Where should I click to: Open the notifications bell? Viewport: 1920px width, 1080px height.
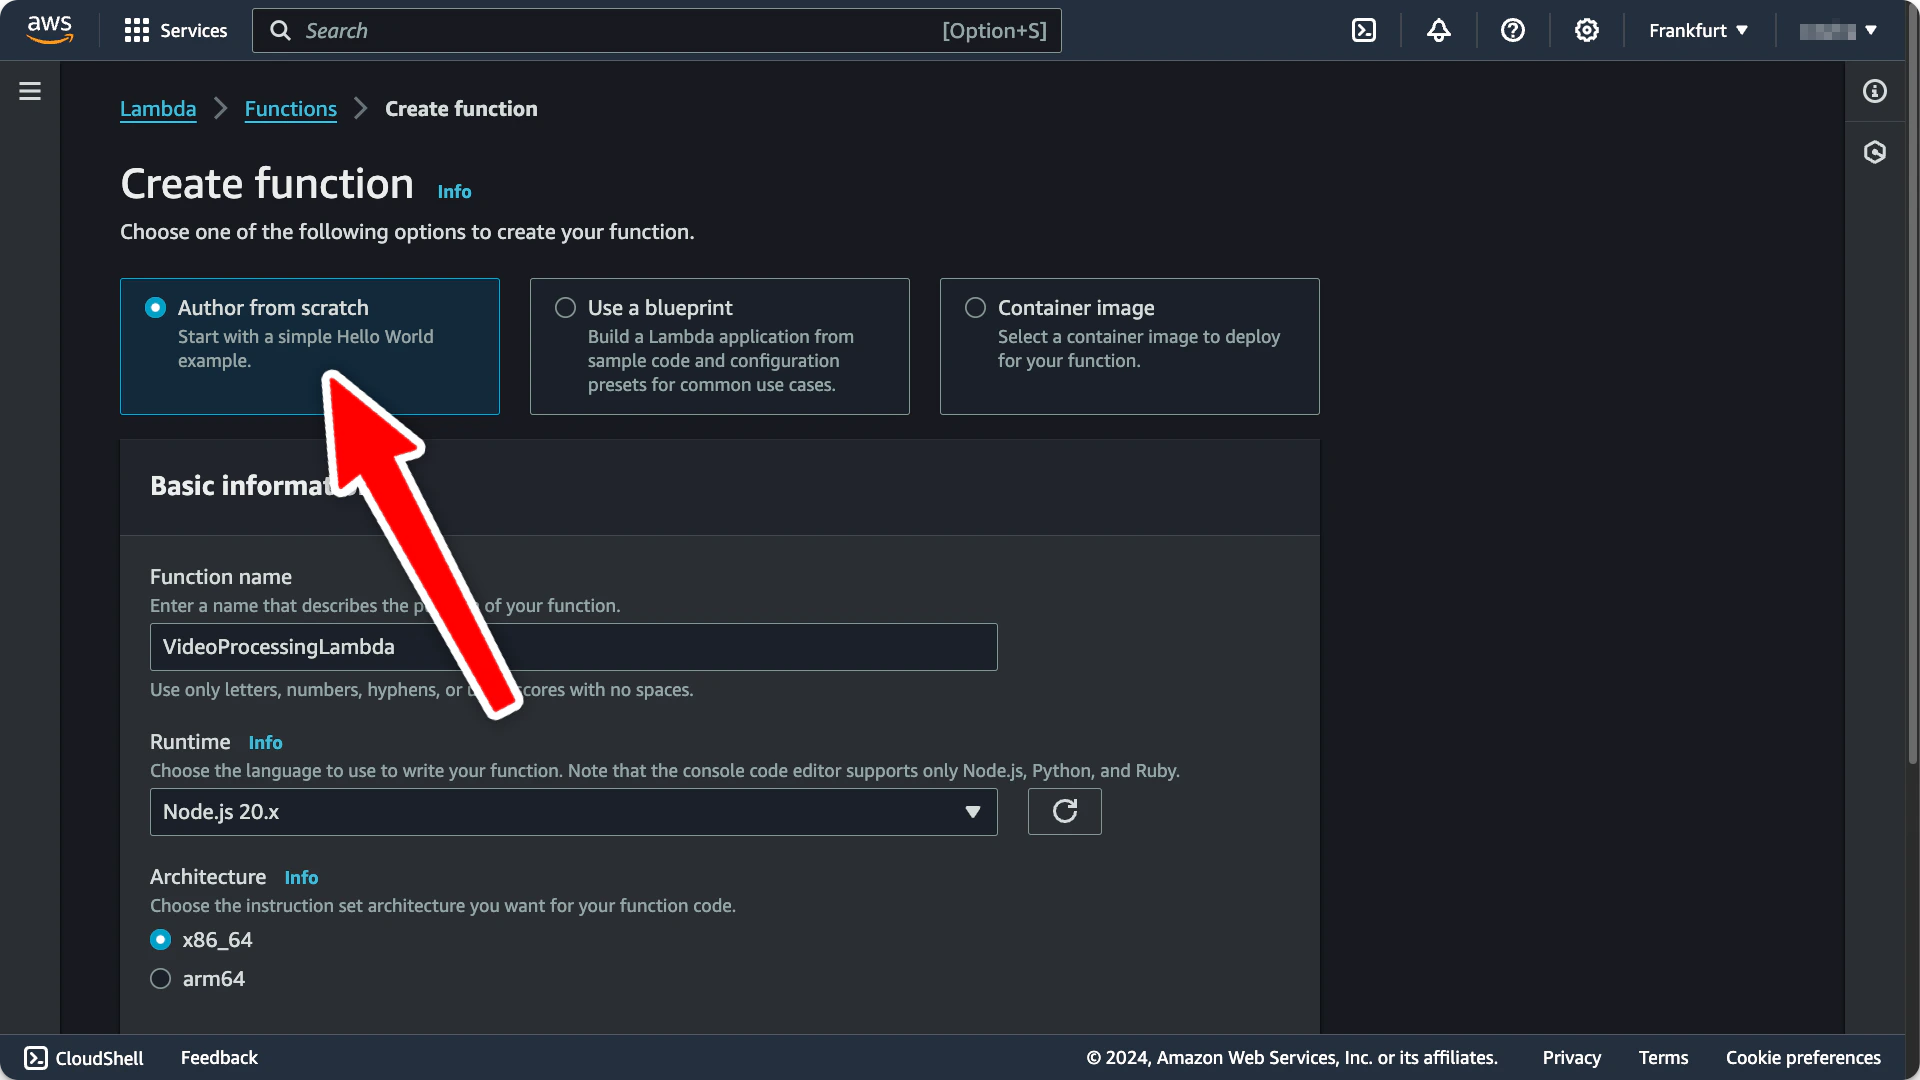point(1438,30)
